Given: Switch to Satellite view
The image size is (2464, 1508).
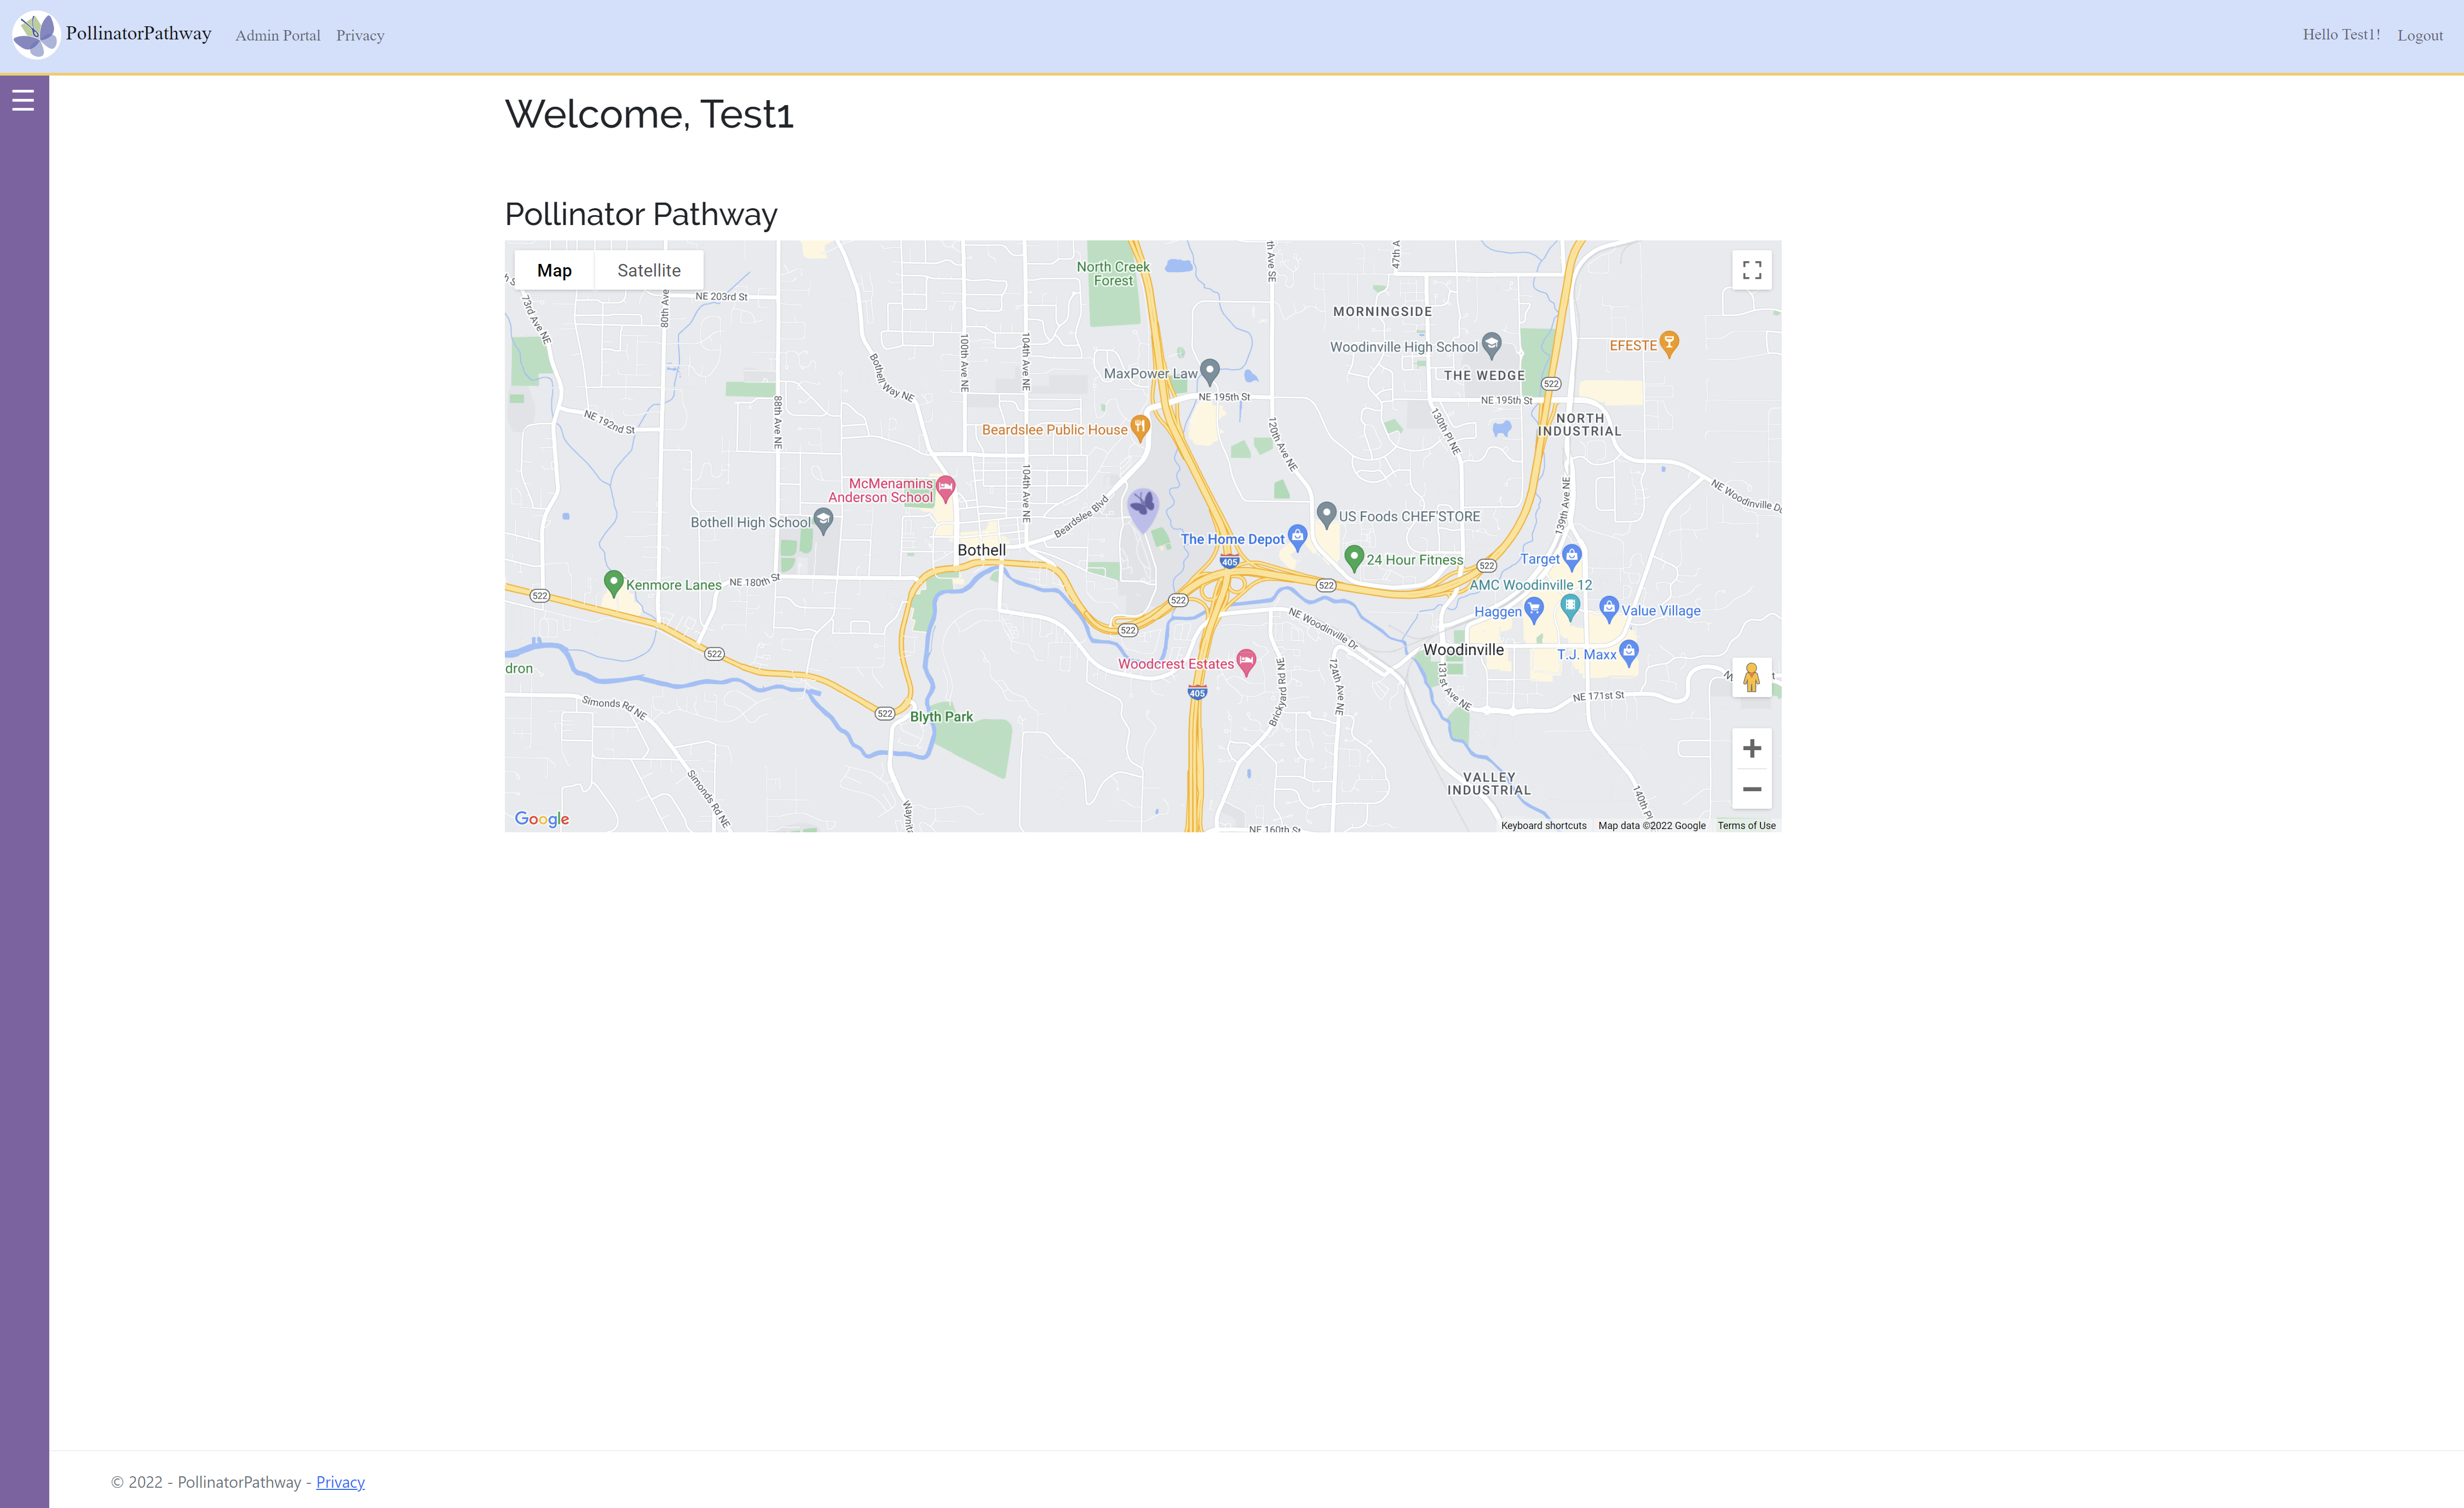Looking at the screenshot, I should [x=649, y=269].
